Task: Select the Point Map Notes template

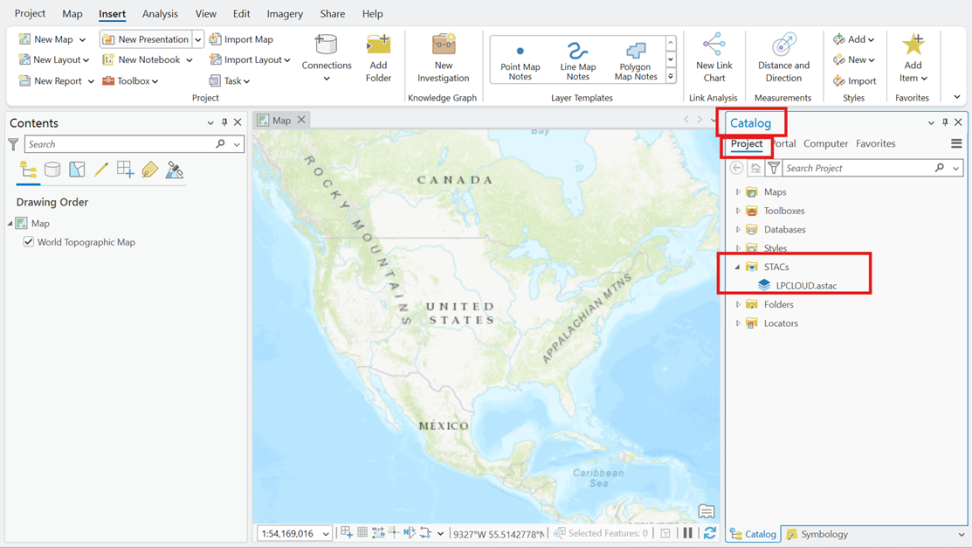Action: click(520, 60)
